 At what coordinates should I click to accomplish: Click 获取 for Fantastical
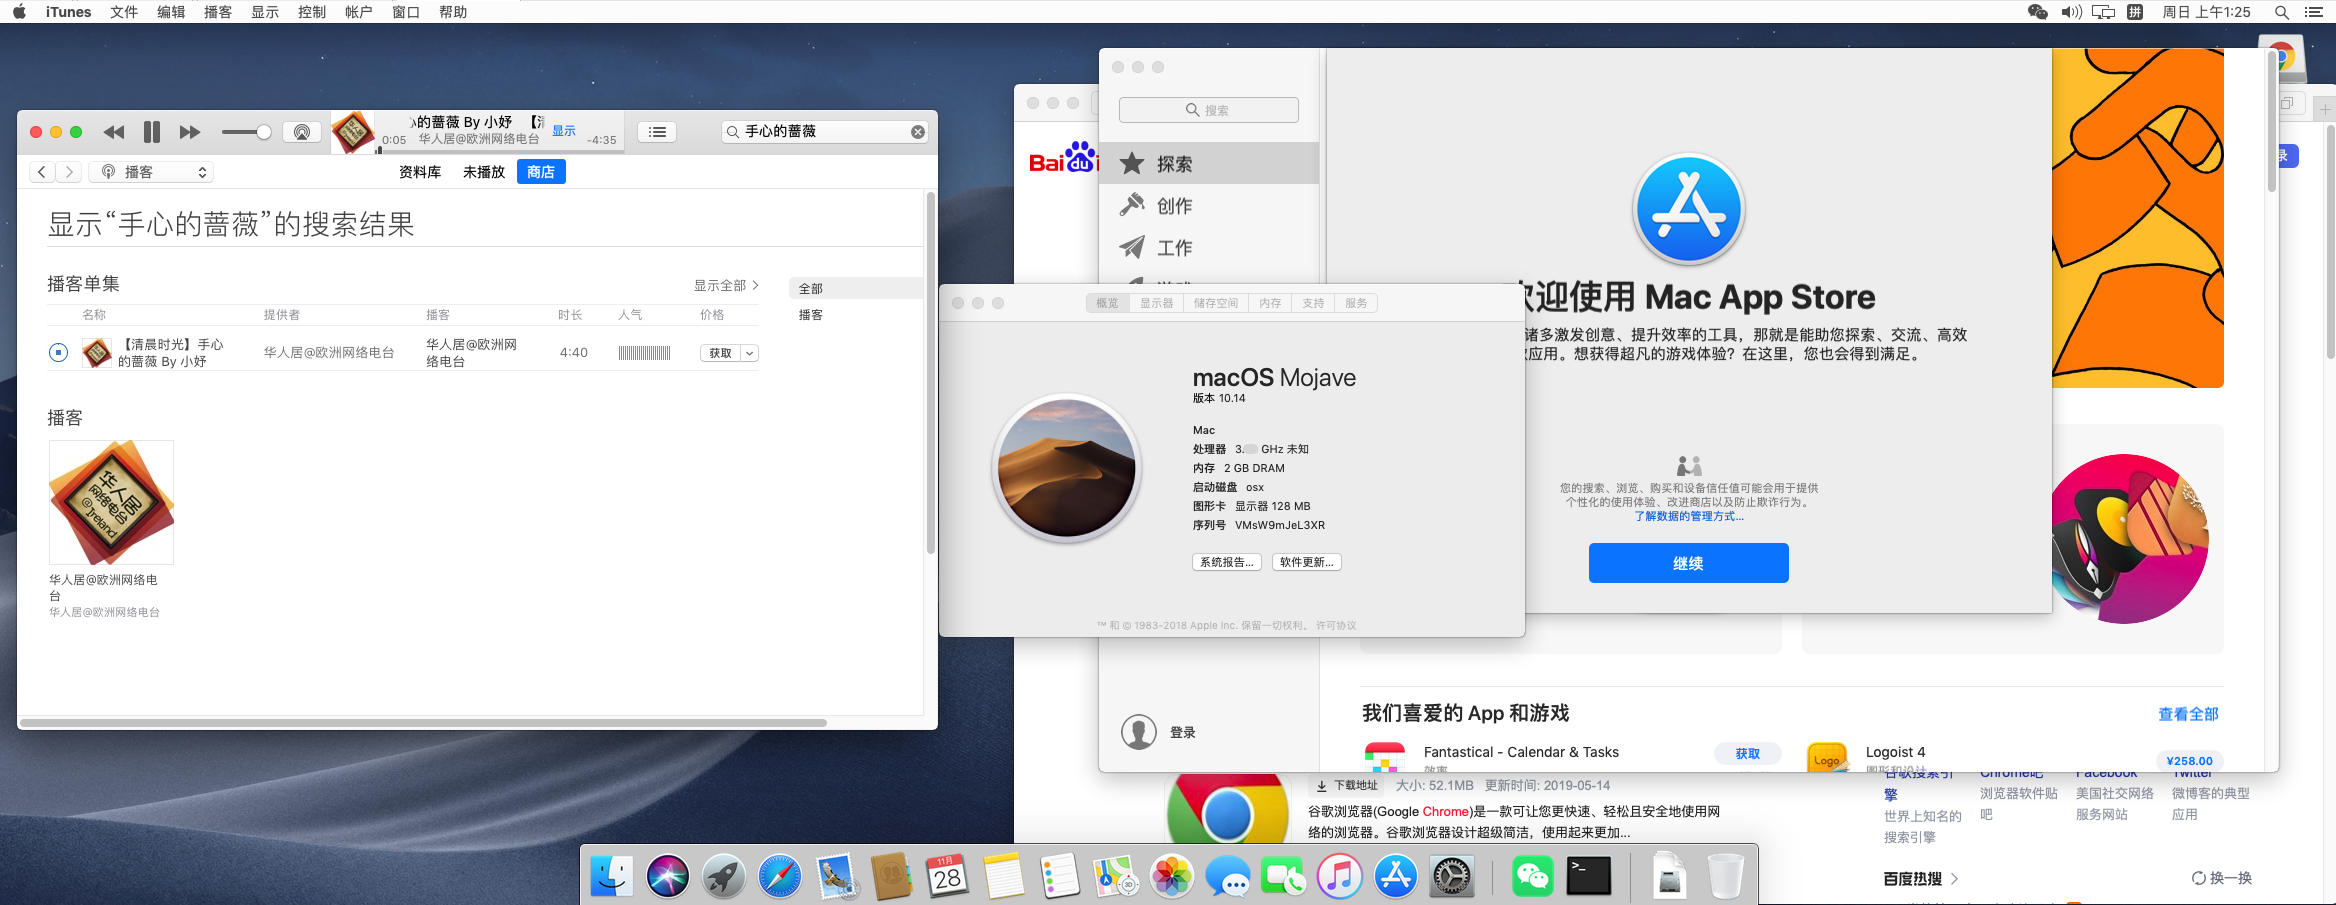pyautogui.click(x=1747, y=753)
